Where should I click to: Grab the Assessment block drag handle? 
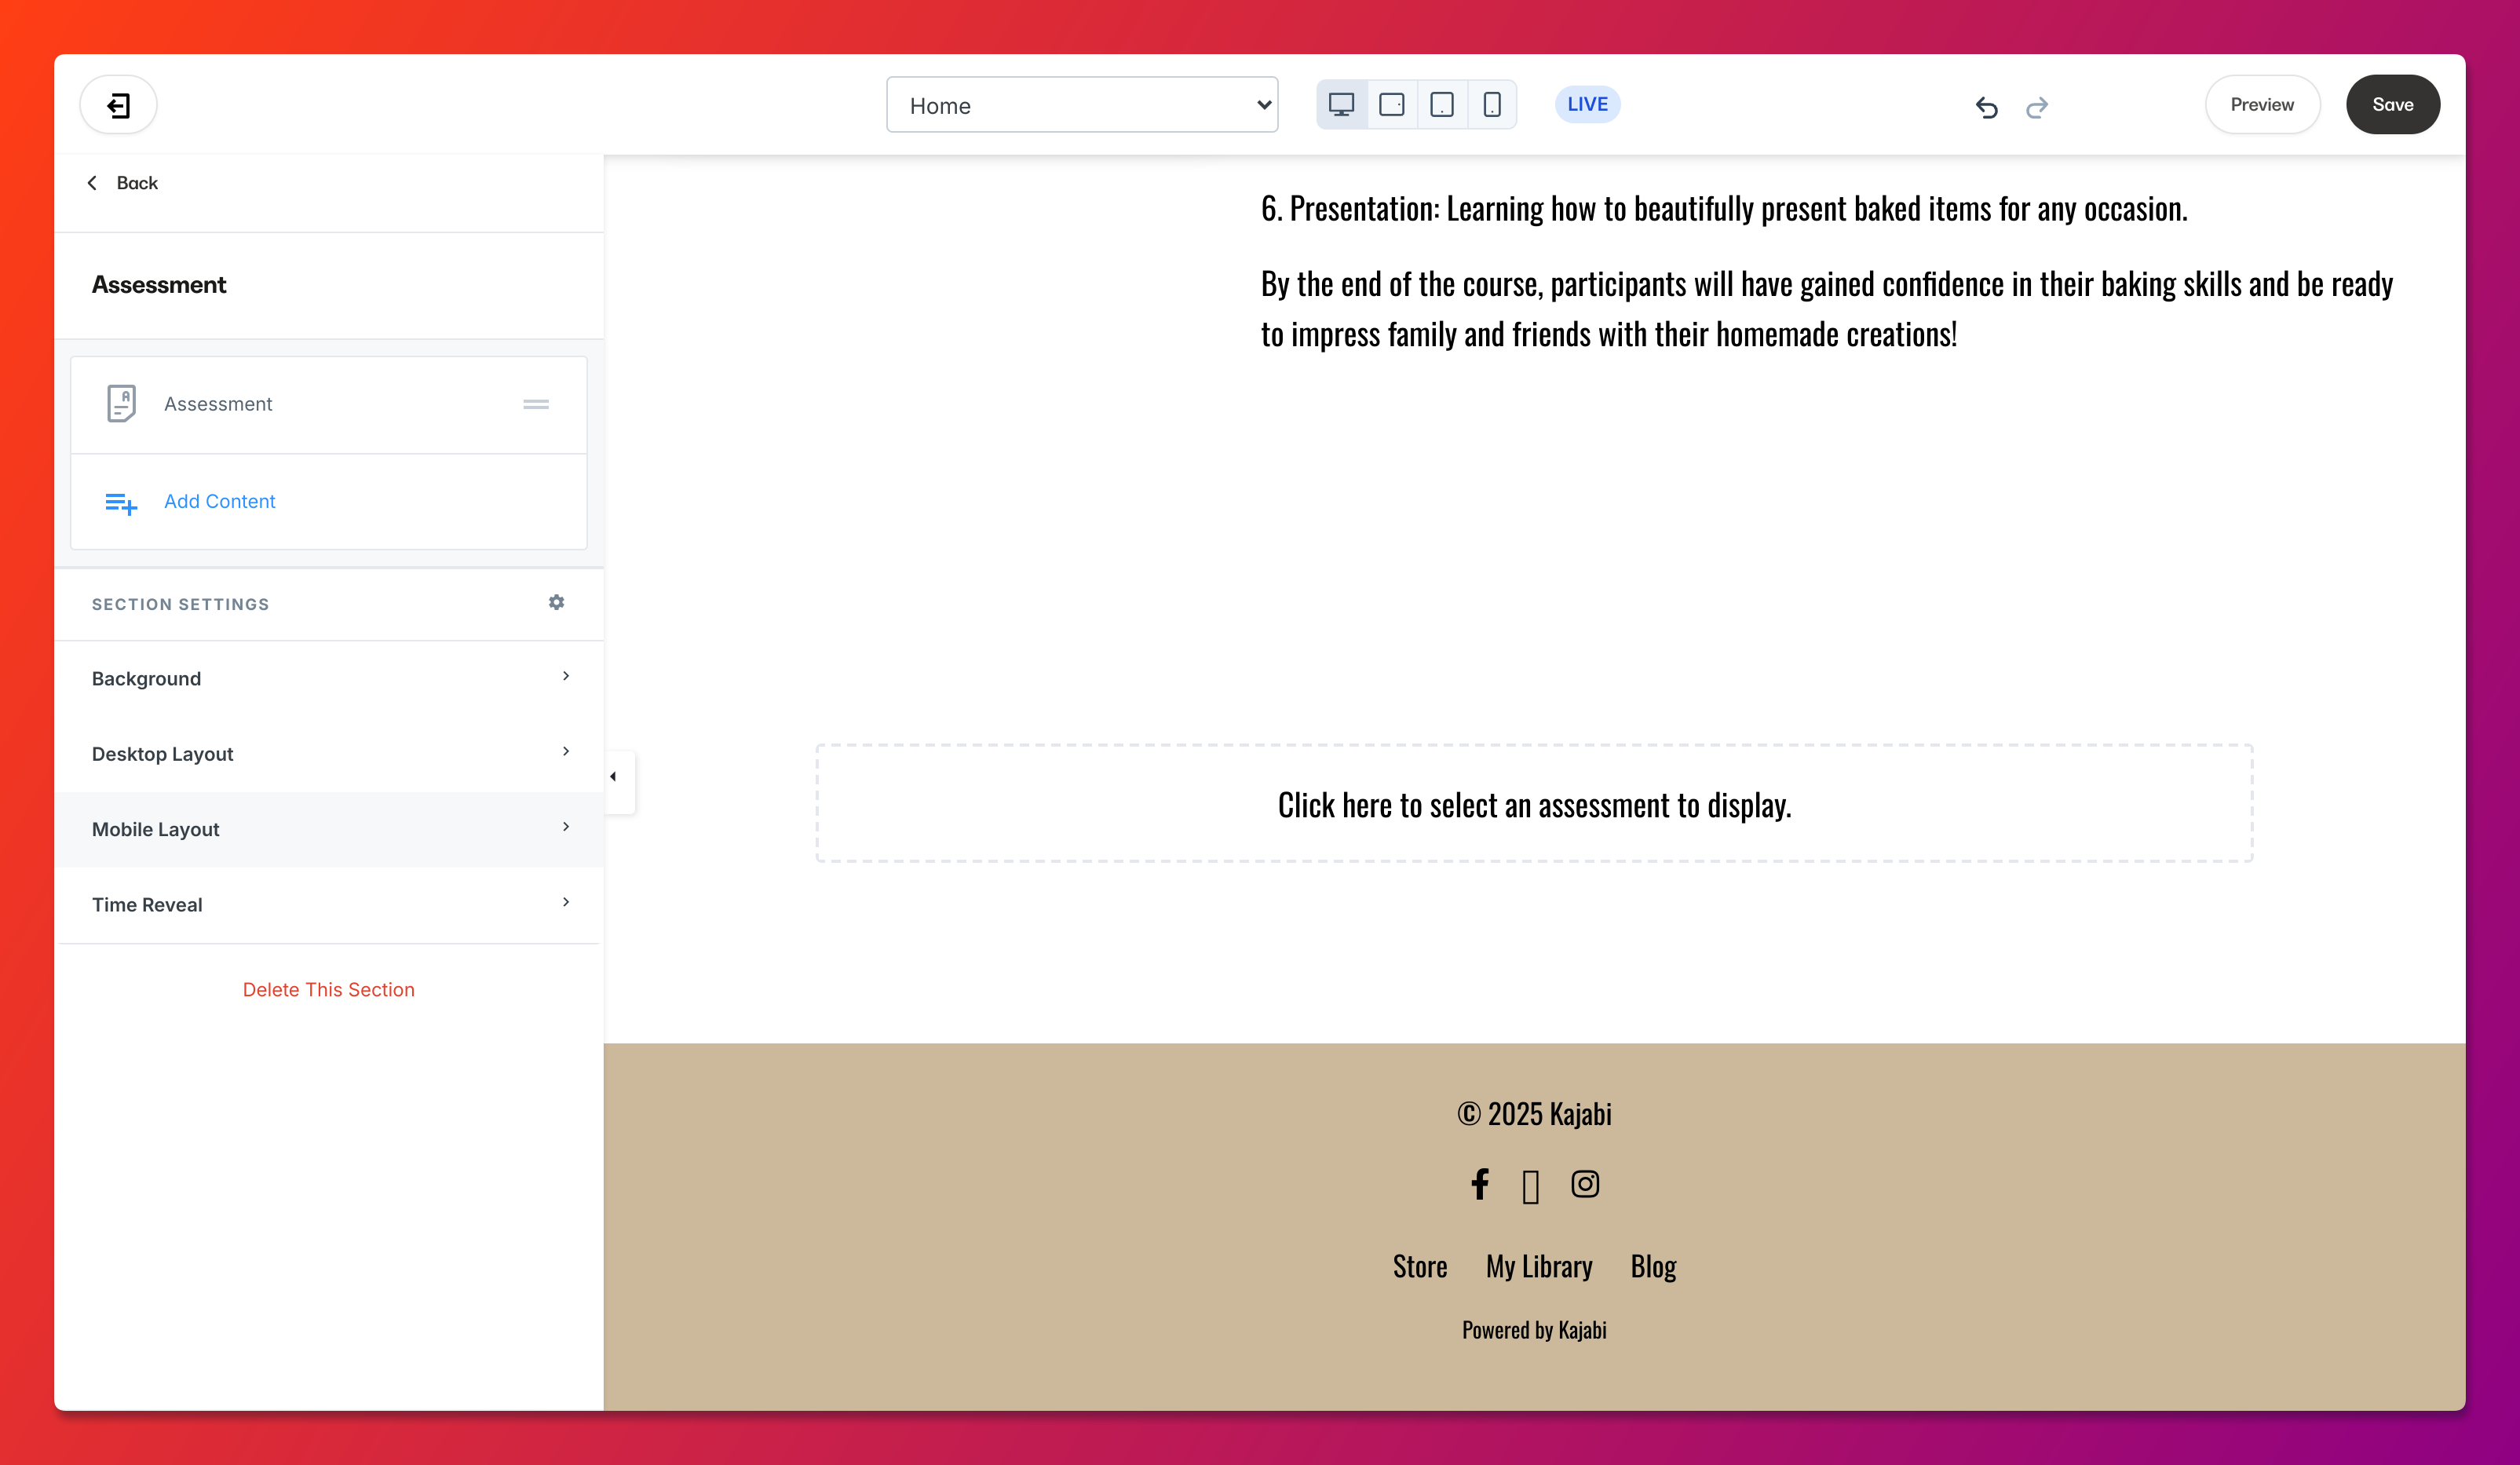(x=536, y=404)
